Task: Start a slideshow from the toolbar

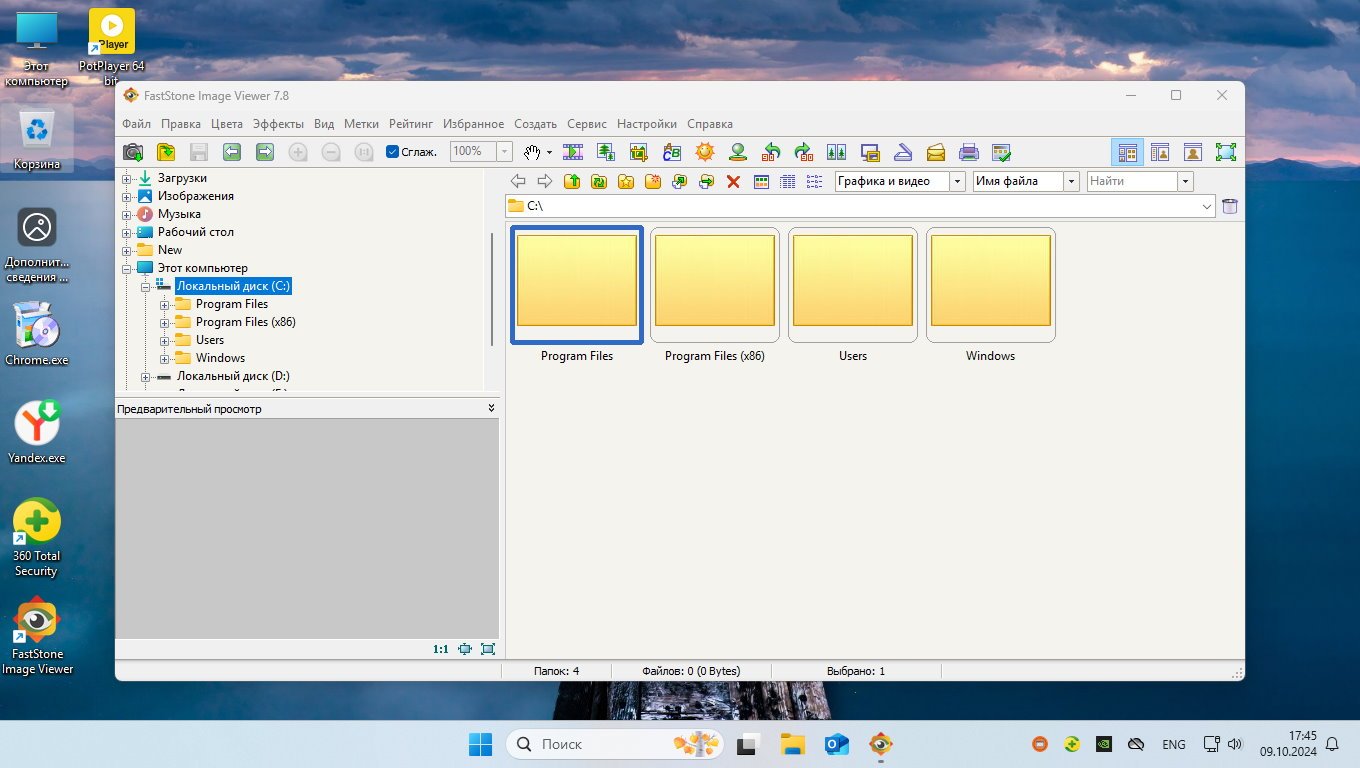Action: pyautogui.click(x=573, y=152)
